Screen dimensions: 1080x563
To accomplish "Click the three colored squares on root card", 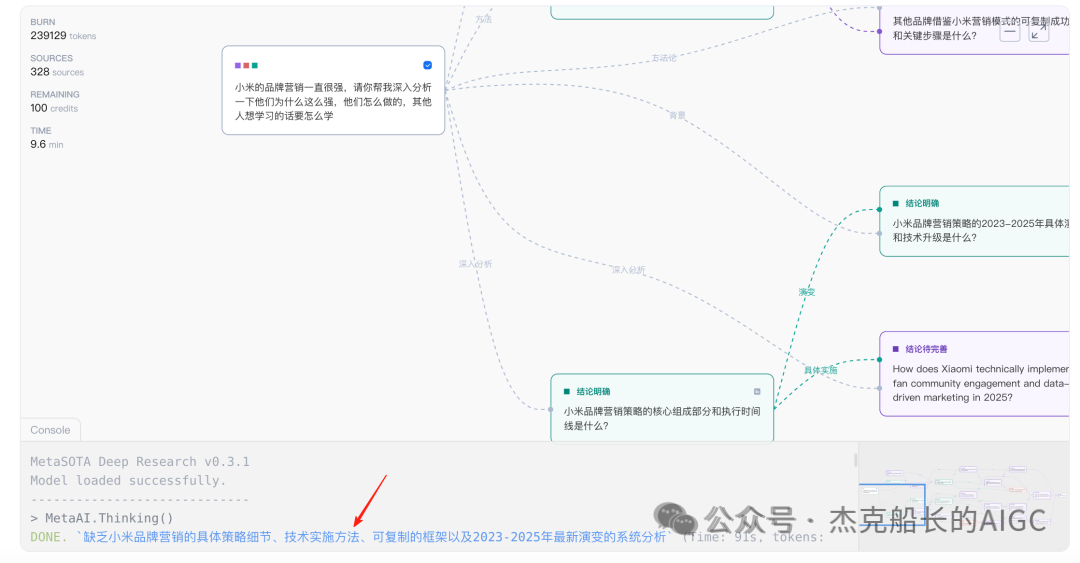I will pos(246,65).
